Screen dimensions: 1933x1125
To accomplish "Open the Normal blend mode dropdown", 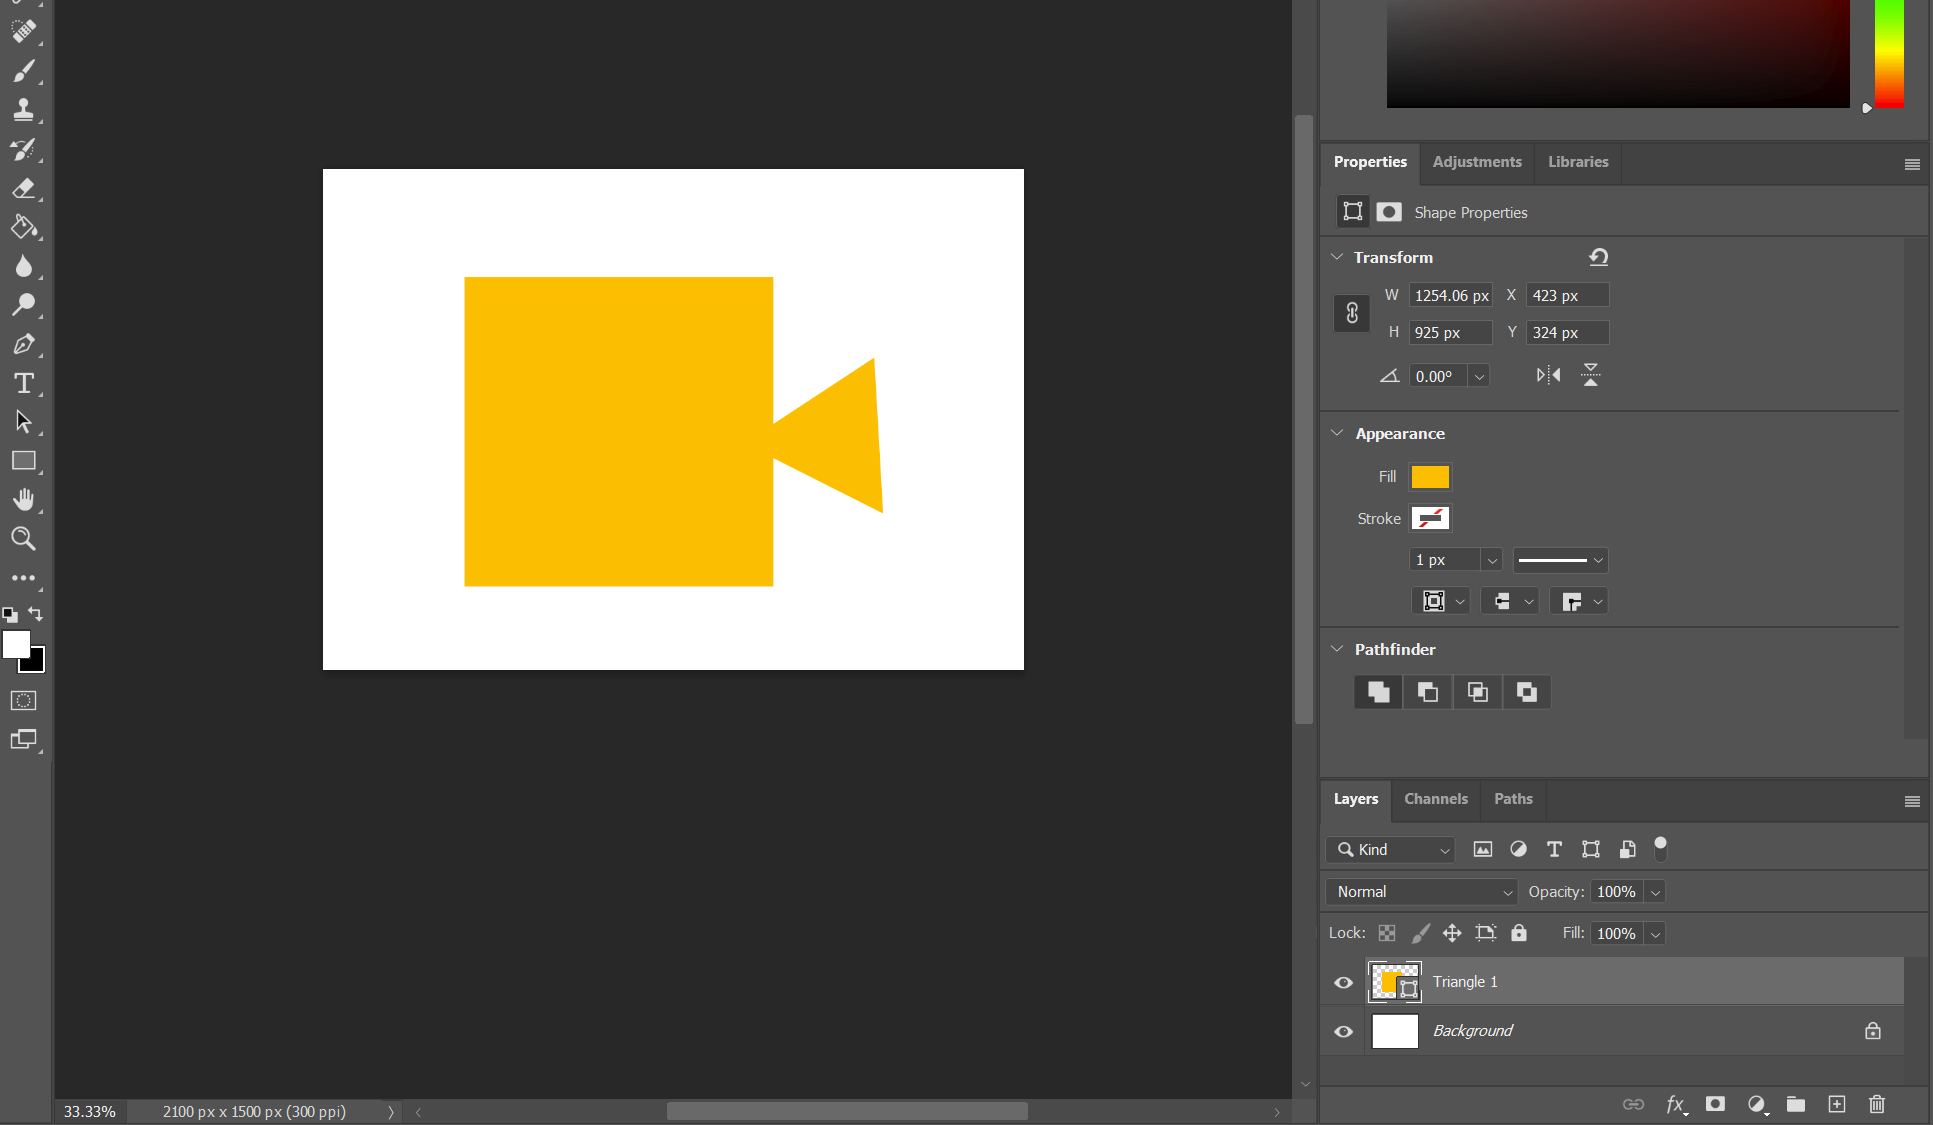I will [1421, 892].
